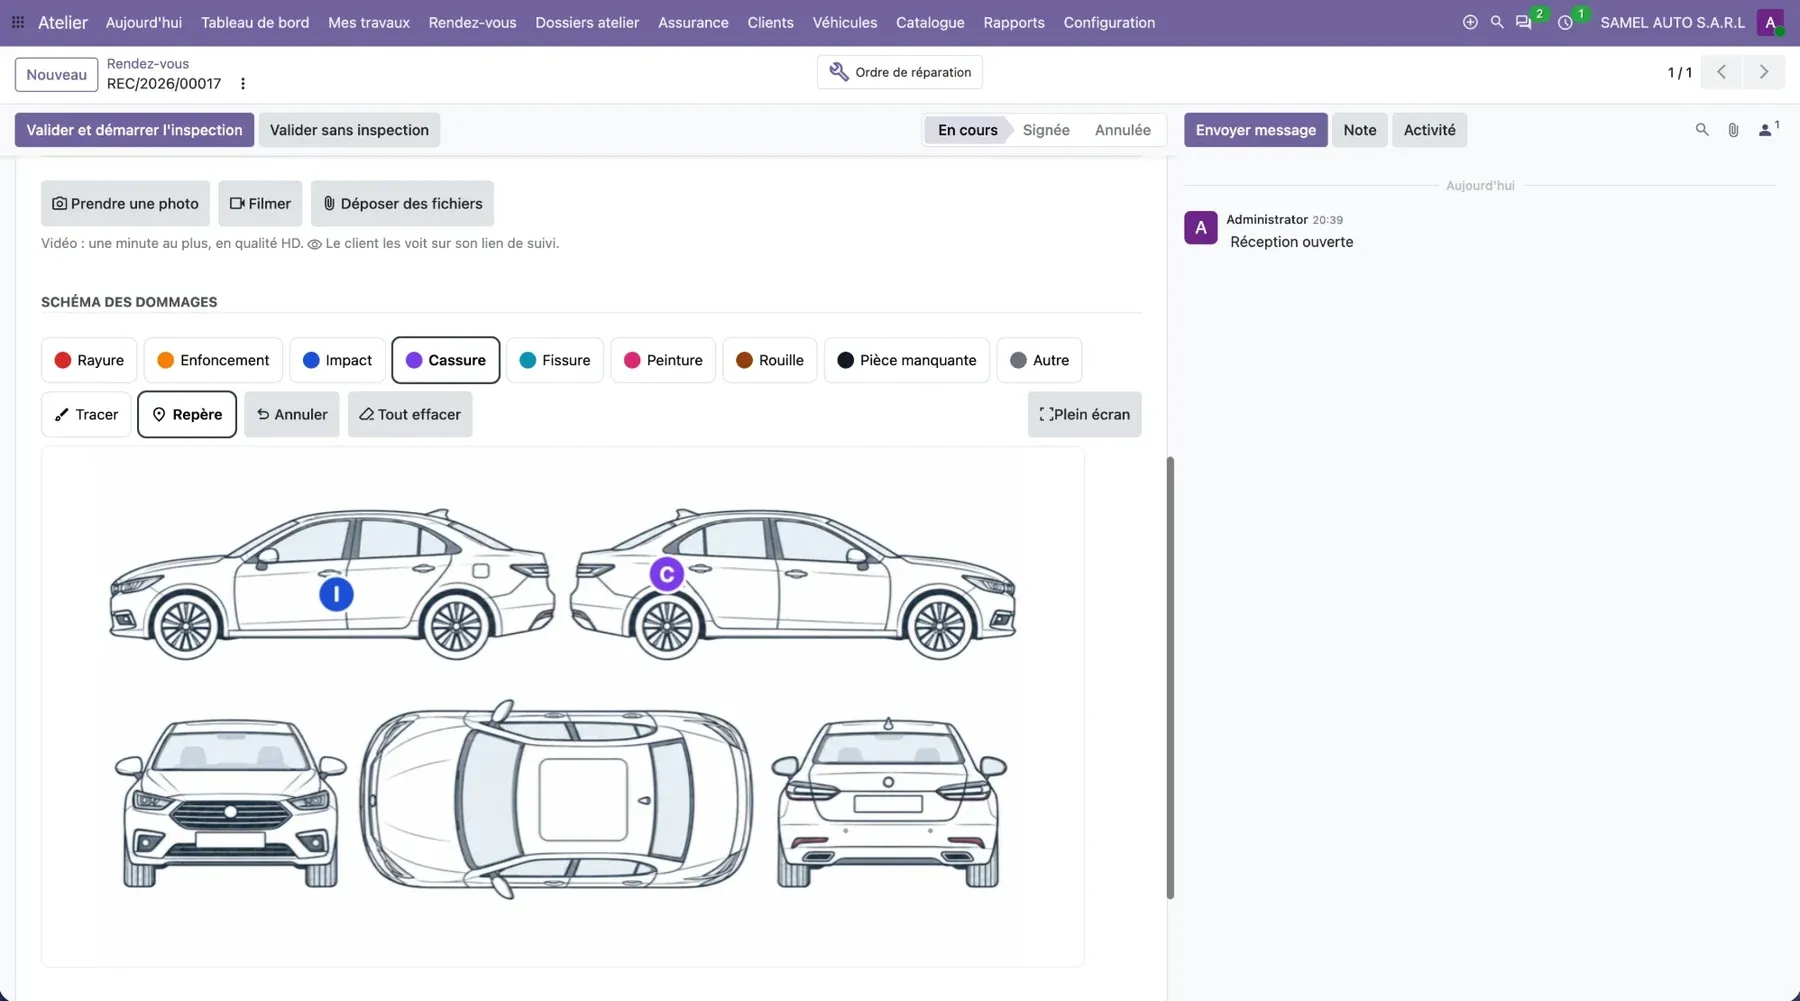1800x1001 pixels.
Task: Select the Enfoncement damage type
Action: pyautogui.click(x=213, y=360)
